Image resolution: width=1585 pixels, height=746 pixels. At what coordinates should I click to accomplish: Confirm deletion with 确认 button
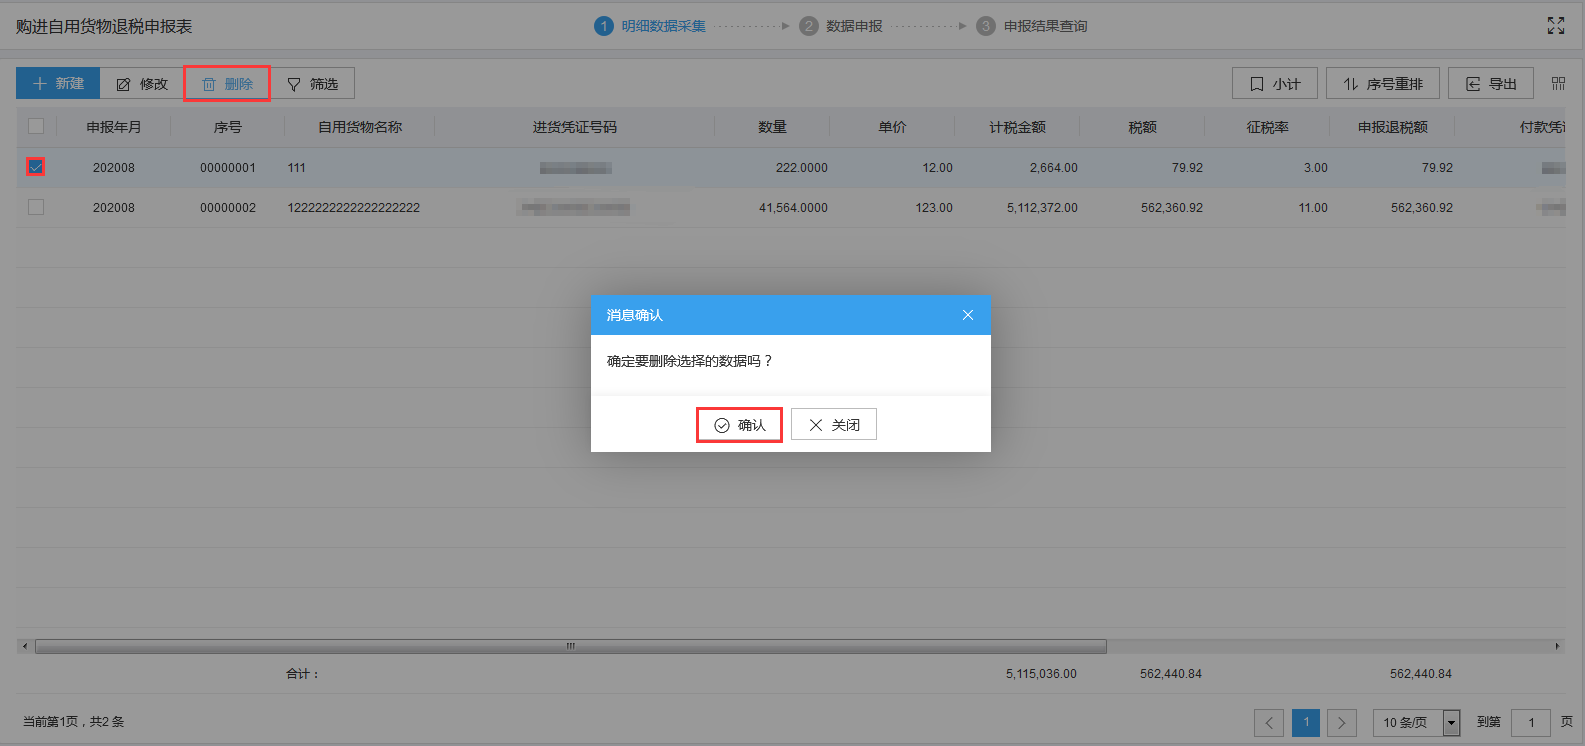[x=739, y=425]
